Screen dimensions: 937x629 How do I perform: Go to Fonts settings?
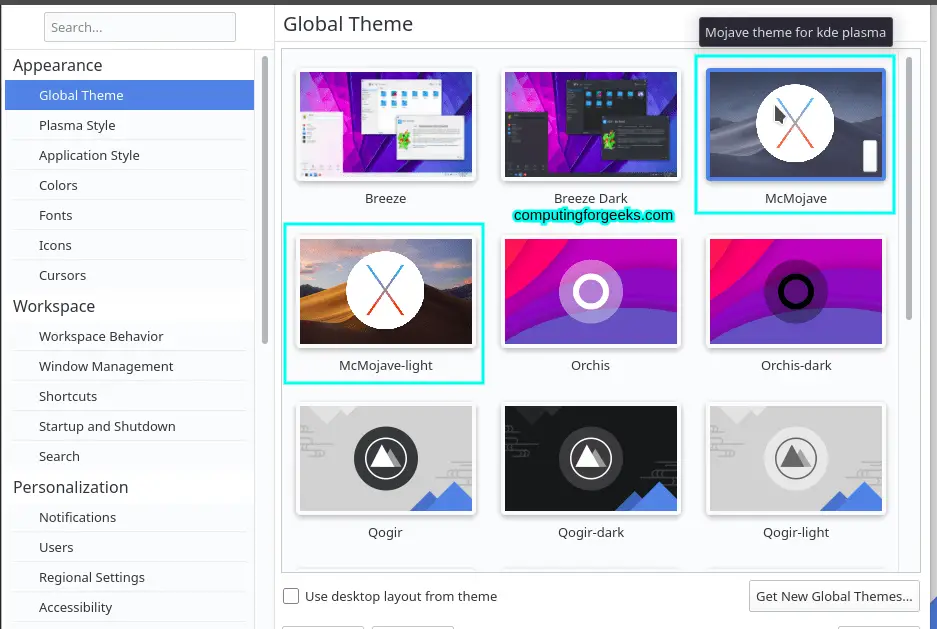pyautogui.click(x=129, y=215)
